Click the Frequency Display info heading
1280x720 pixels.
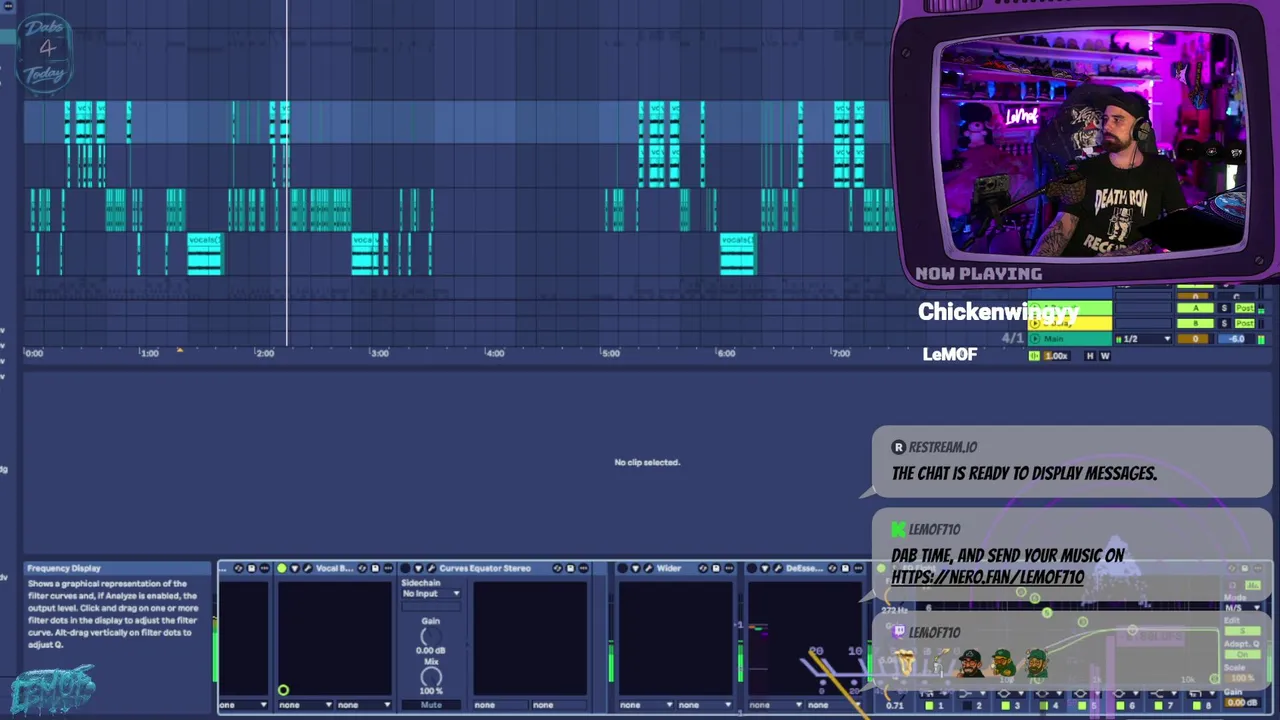(x=64, y=568)
